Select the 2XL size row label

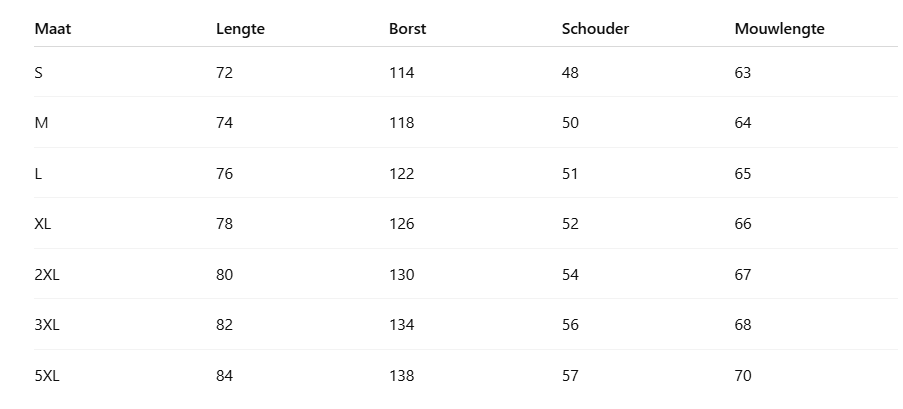[47, 275]
